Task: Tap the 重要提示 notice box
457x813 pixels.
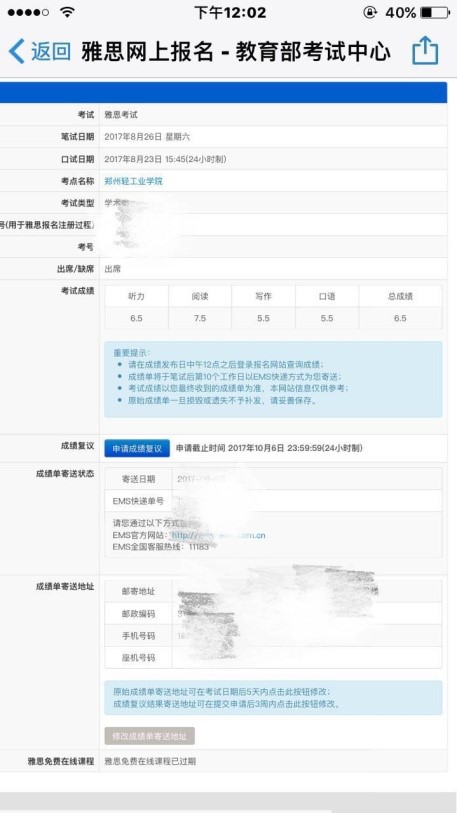Action: pyautogui.click(x=273, y=379)
